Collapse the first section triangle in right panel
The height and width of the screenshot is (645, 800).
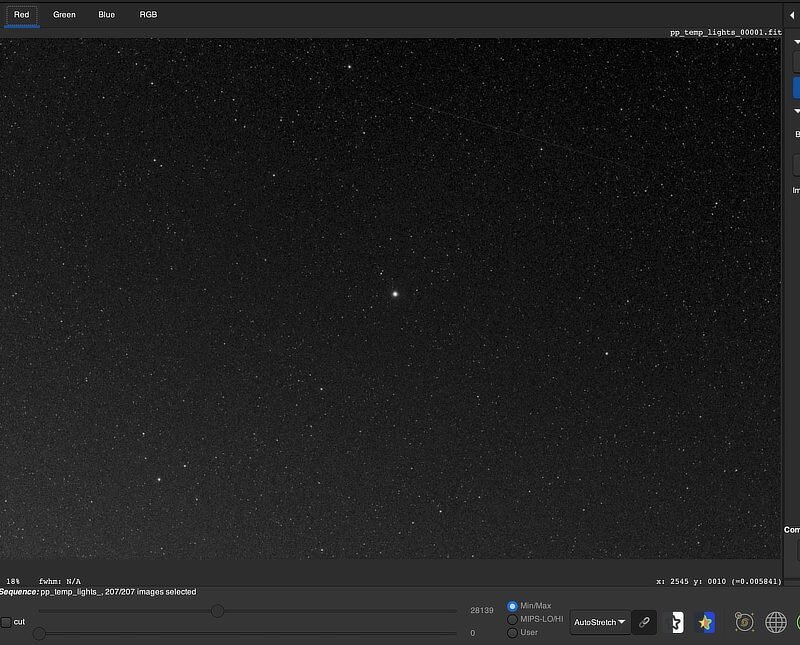(796, 42)
